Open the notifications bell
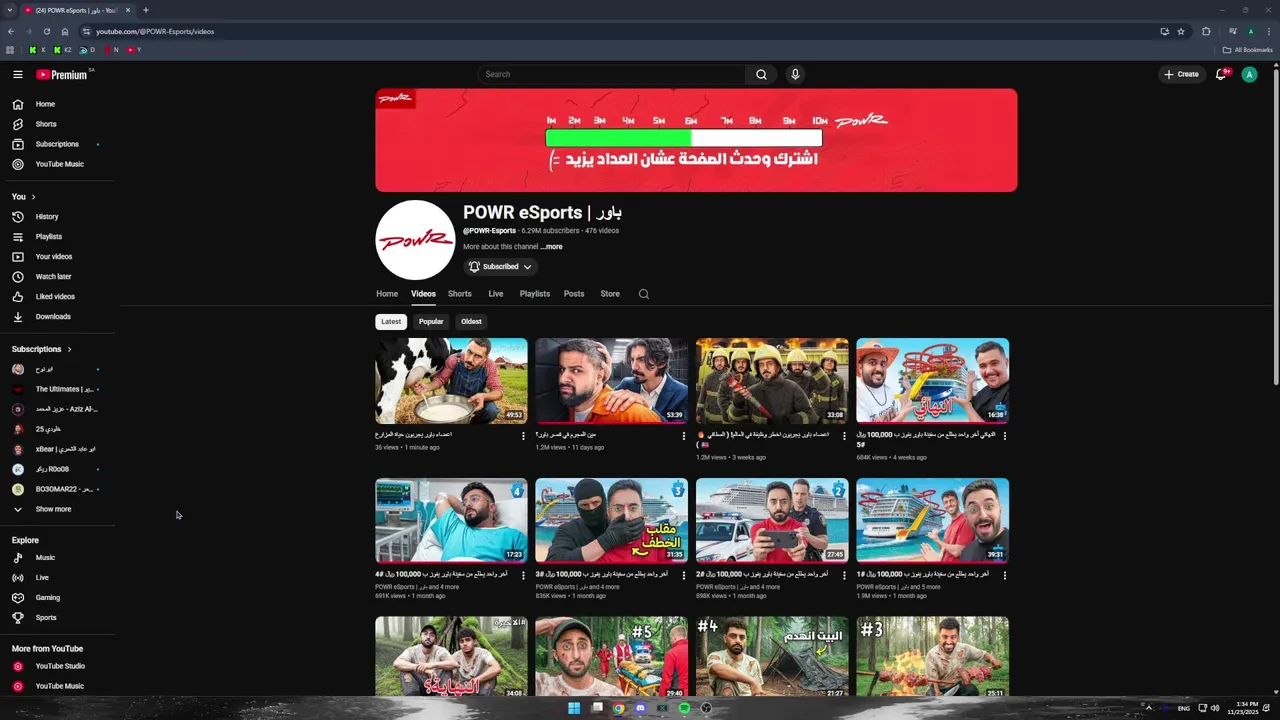Screen dimensions: 1280x720 [1221, 74]
